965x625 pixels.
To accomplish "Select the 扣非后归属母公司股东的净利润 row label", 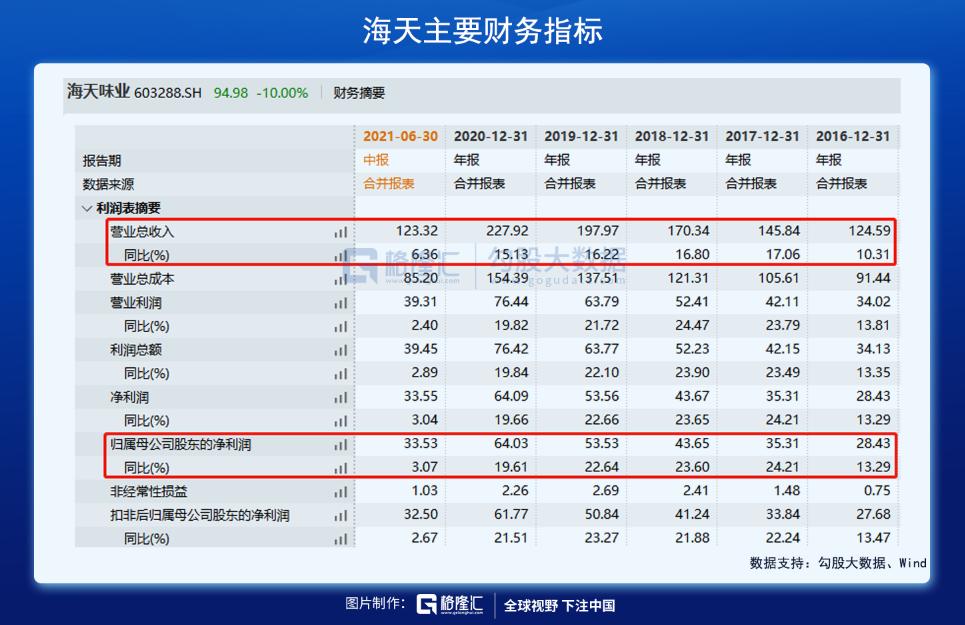I will [200, 516].
